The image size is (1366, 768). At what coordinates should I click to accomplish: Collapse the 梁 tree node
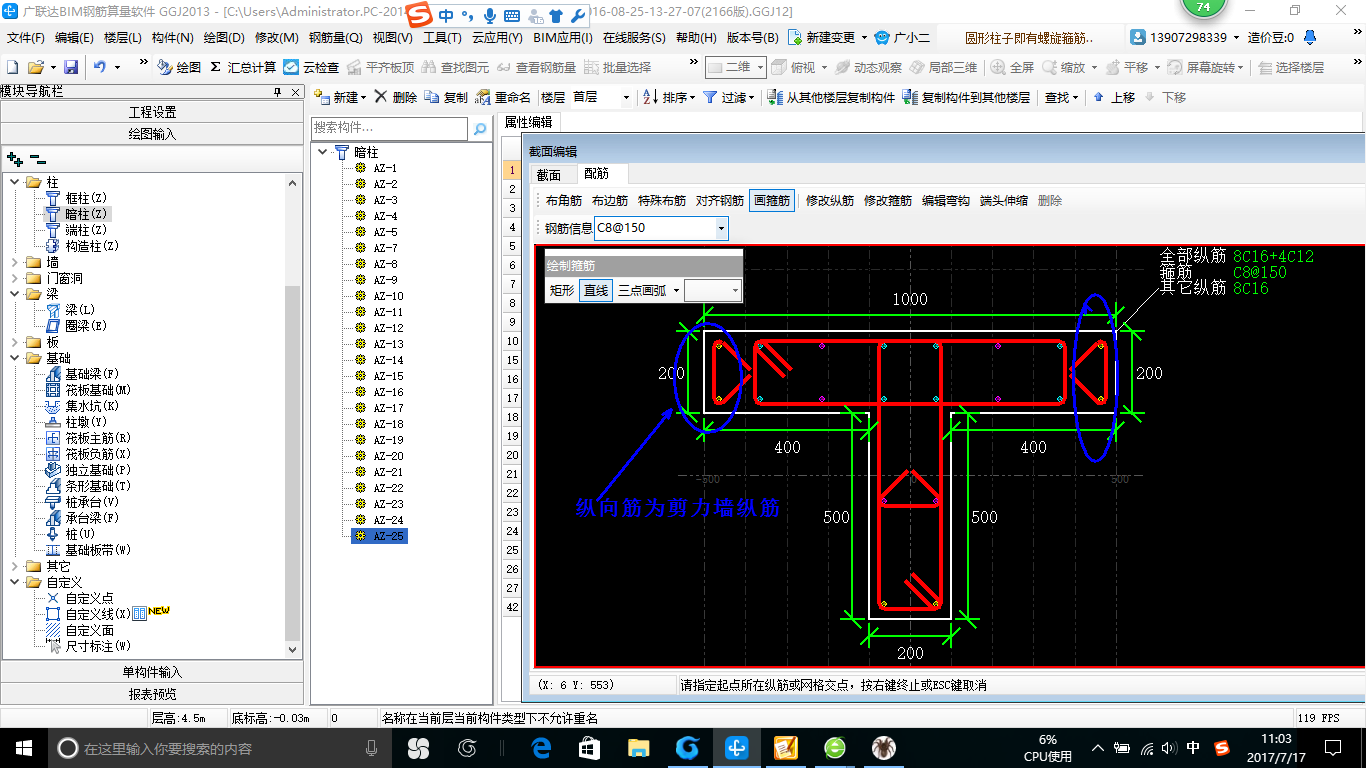click(15, 294)
